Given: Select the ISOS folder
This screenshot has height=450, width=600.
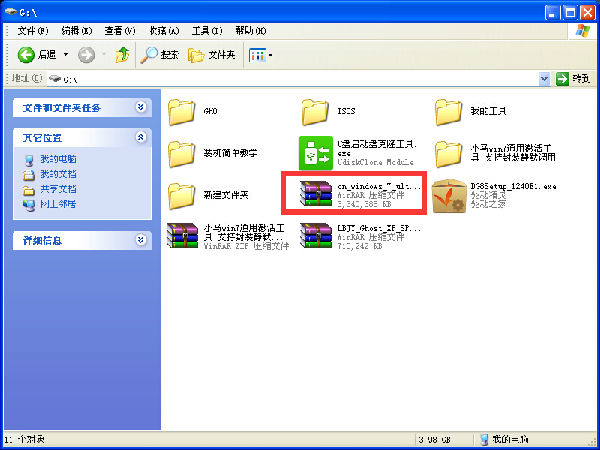Looking at the screenshot, I should point(316,110).
